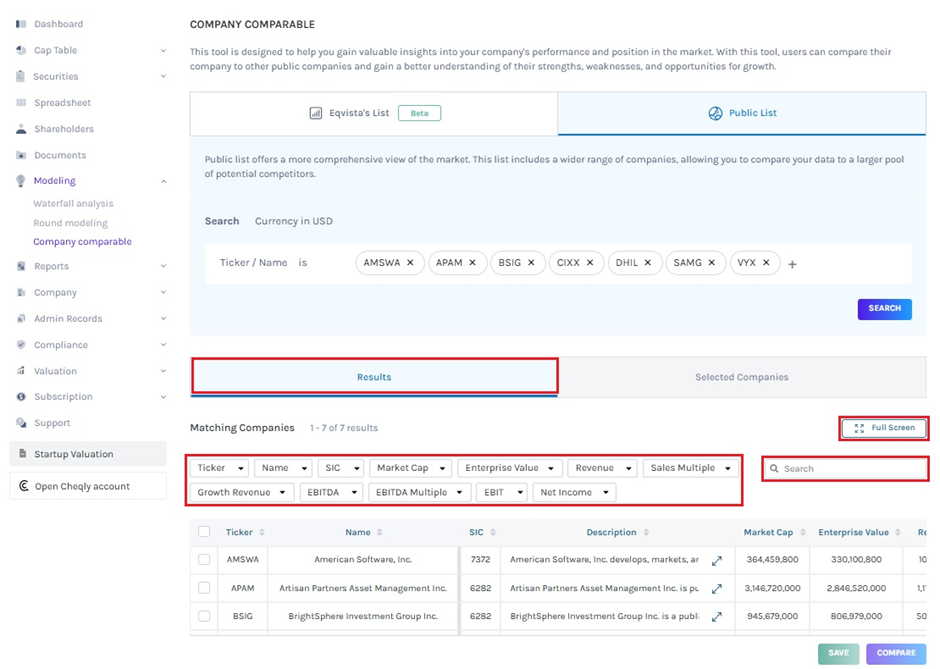This screenshot has height=669, width=940.
Task: Switch to the Eqvista's List tab
Action: click(x=373, y=113)
